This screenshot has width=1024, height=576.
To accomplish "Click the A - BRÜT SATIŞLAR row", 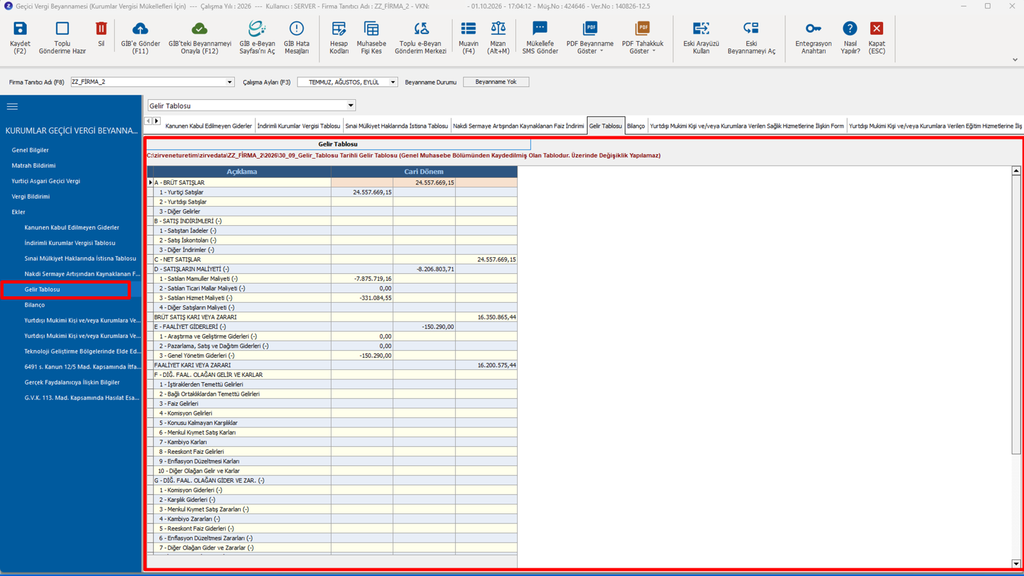I will point(332,183).
